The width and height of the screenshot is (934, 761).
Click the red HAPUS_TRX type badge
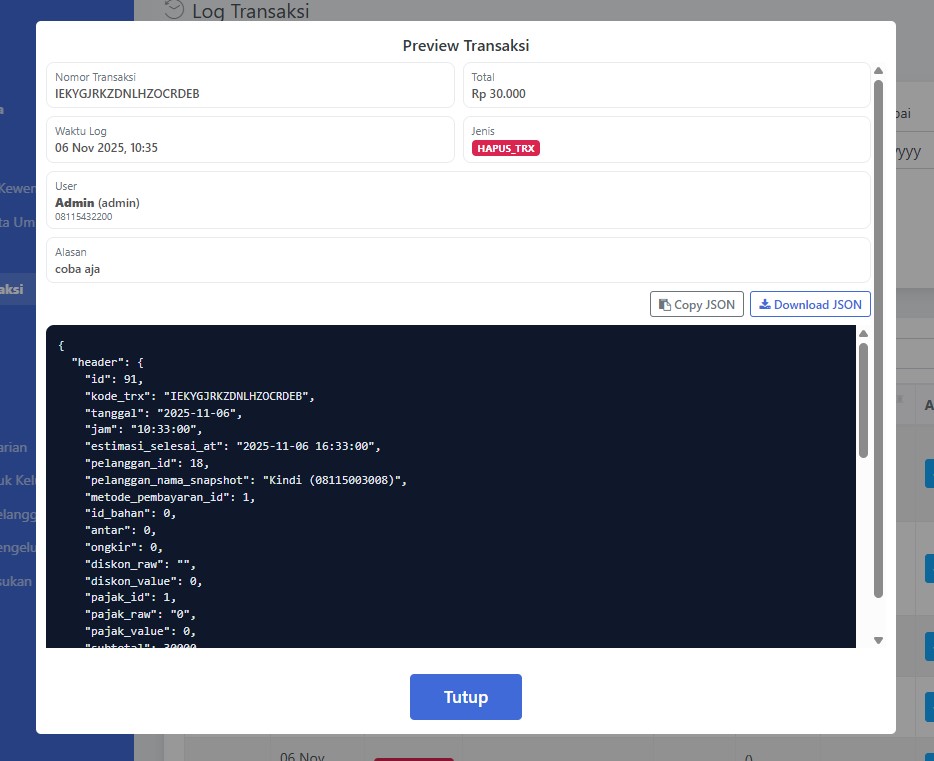tap(506, 148)
